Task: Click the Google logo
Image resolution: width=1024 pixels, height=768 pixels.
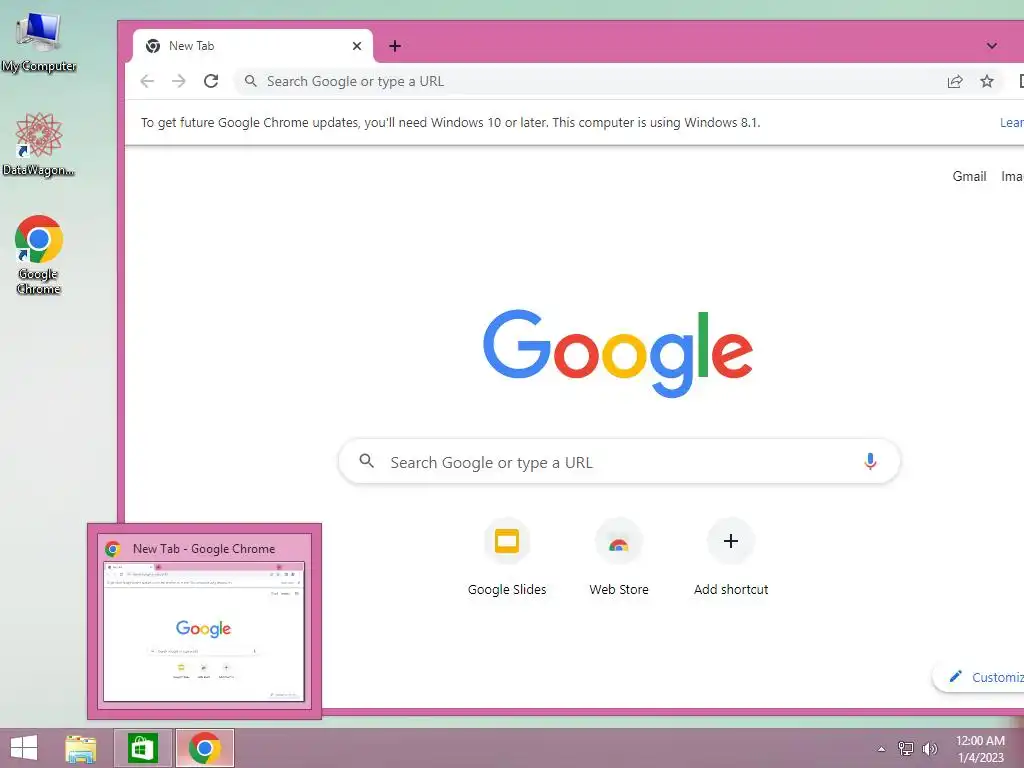Action: coord(618,353)
